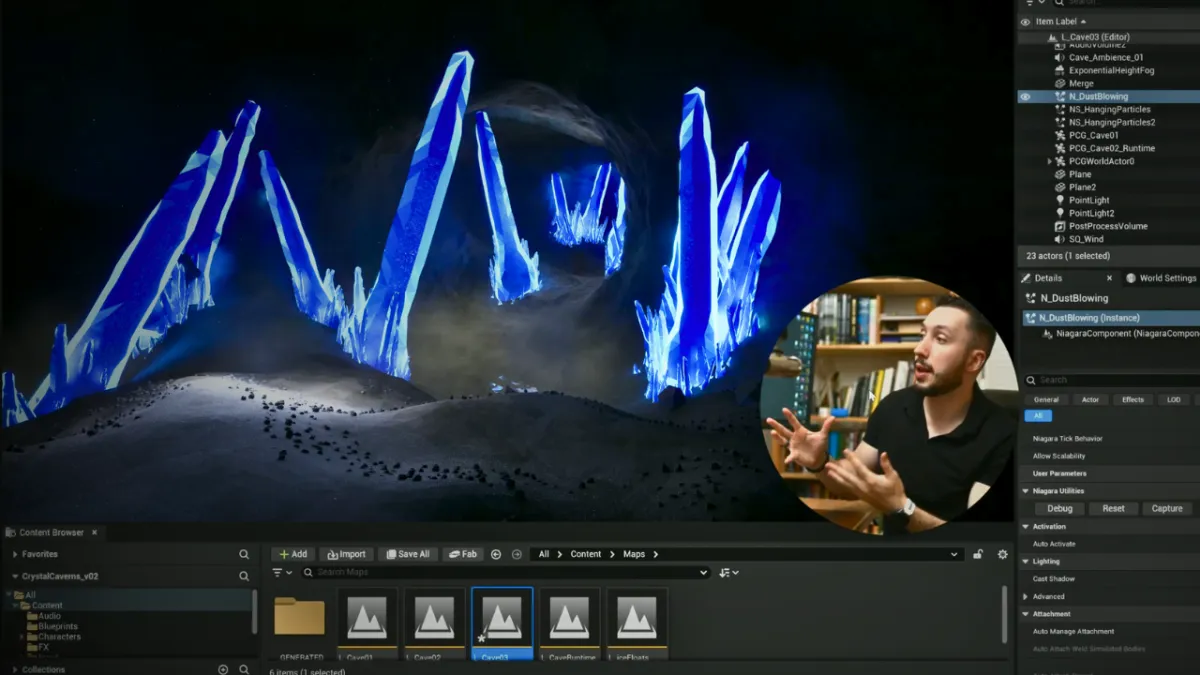Open the sort options dropdown in Content Browser
The image size is (1200, 675).
tap(729, 573)
